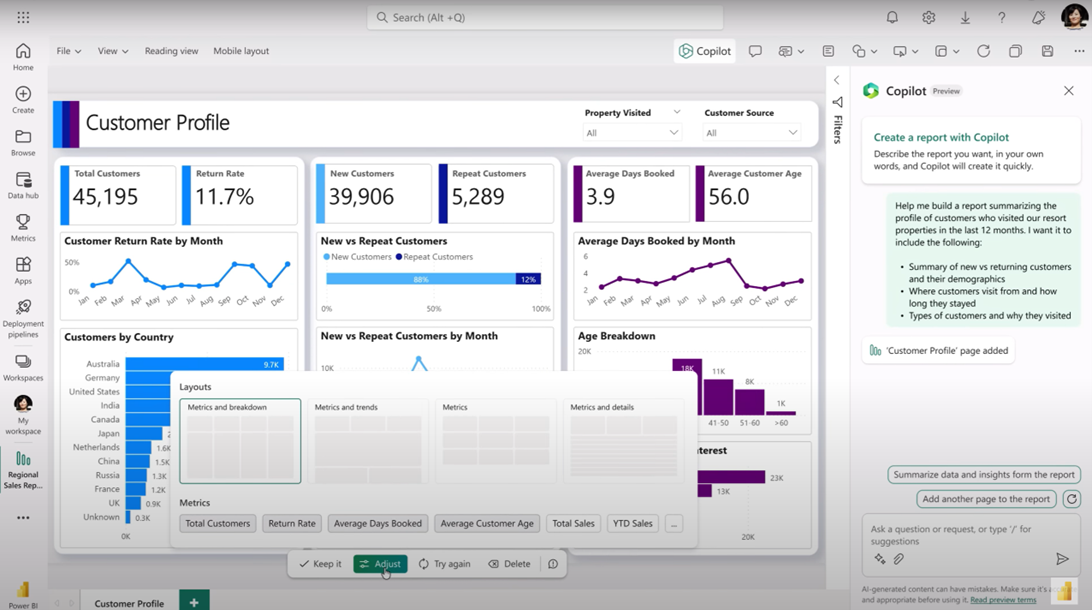Open Property Visited dropdown
The width and height of the screenshot is (1092, 610).
point(632,132)
